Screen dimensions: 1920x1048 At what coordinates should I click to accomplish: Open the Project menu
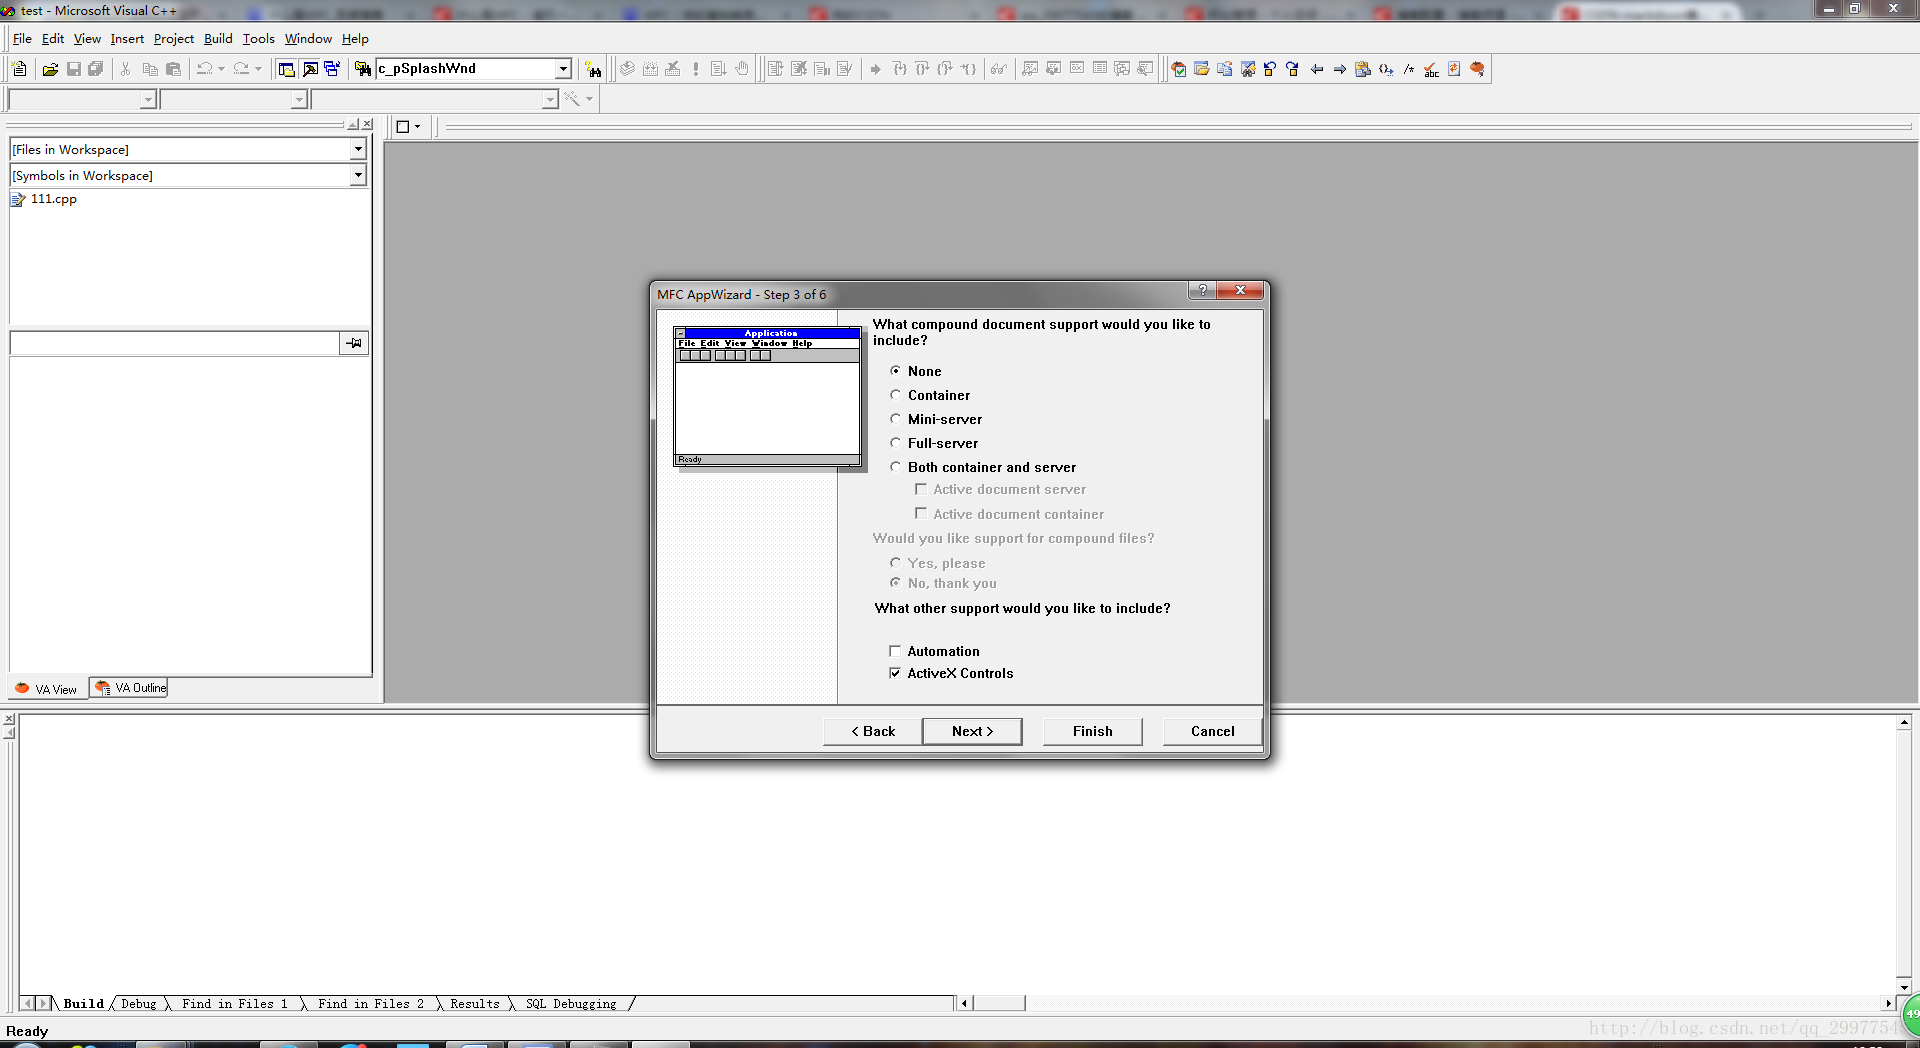[x=174, y=38]
